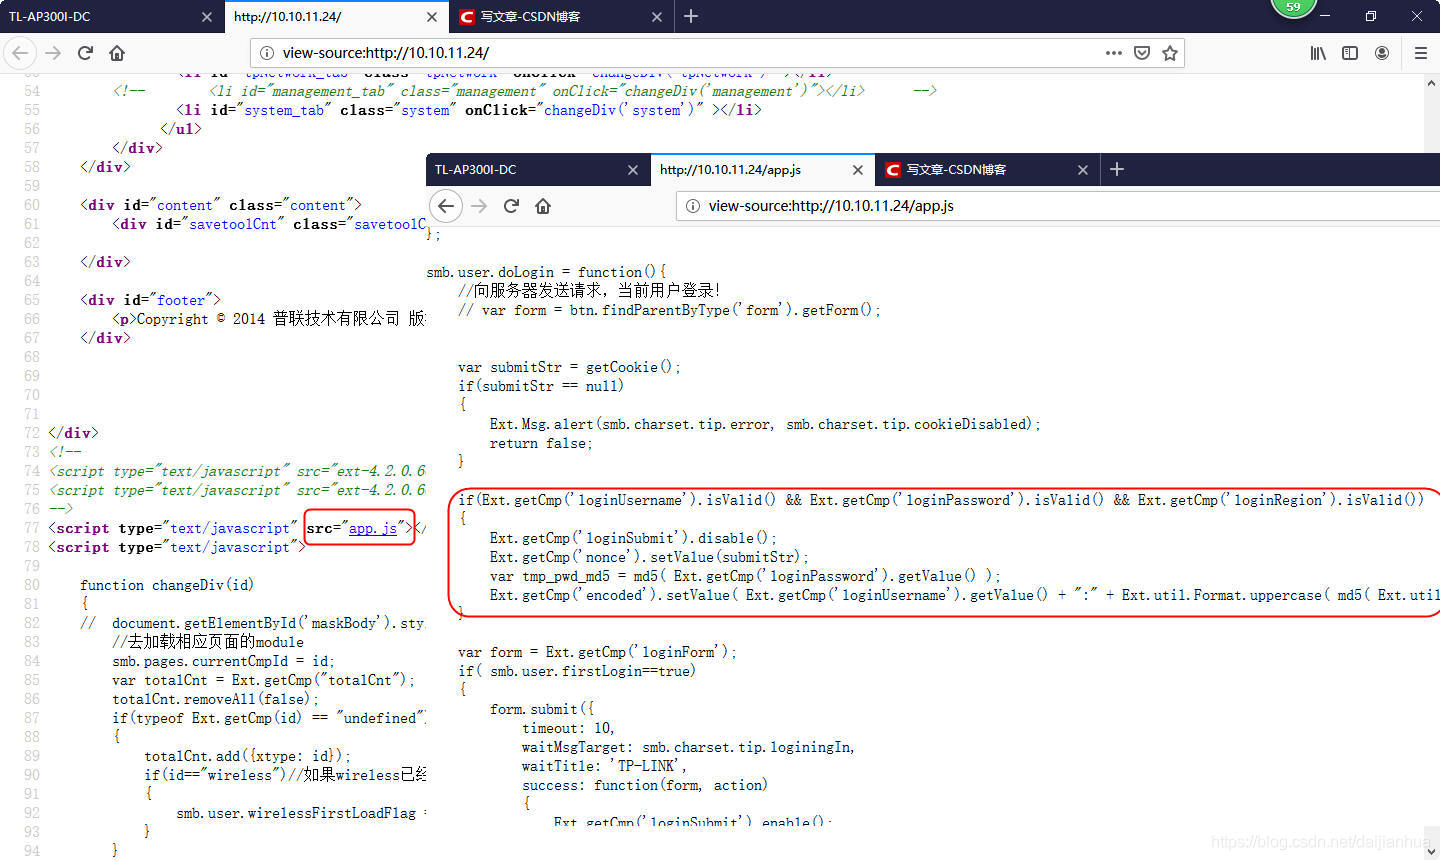Click line number 77 in source gutter
Image resolution: width=1440 pixels, height=860 pixels.
pyautogui.click(x=31, y=528)
